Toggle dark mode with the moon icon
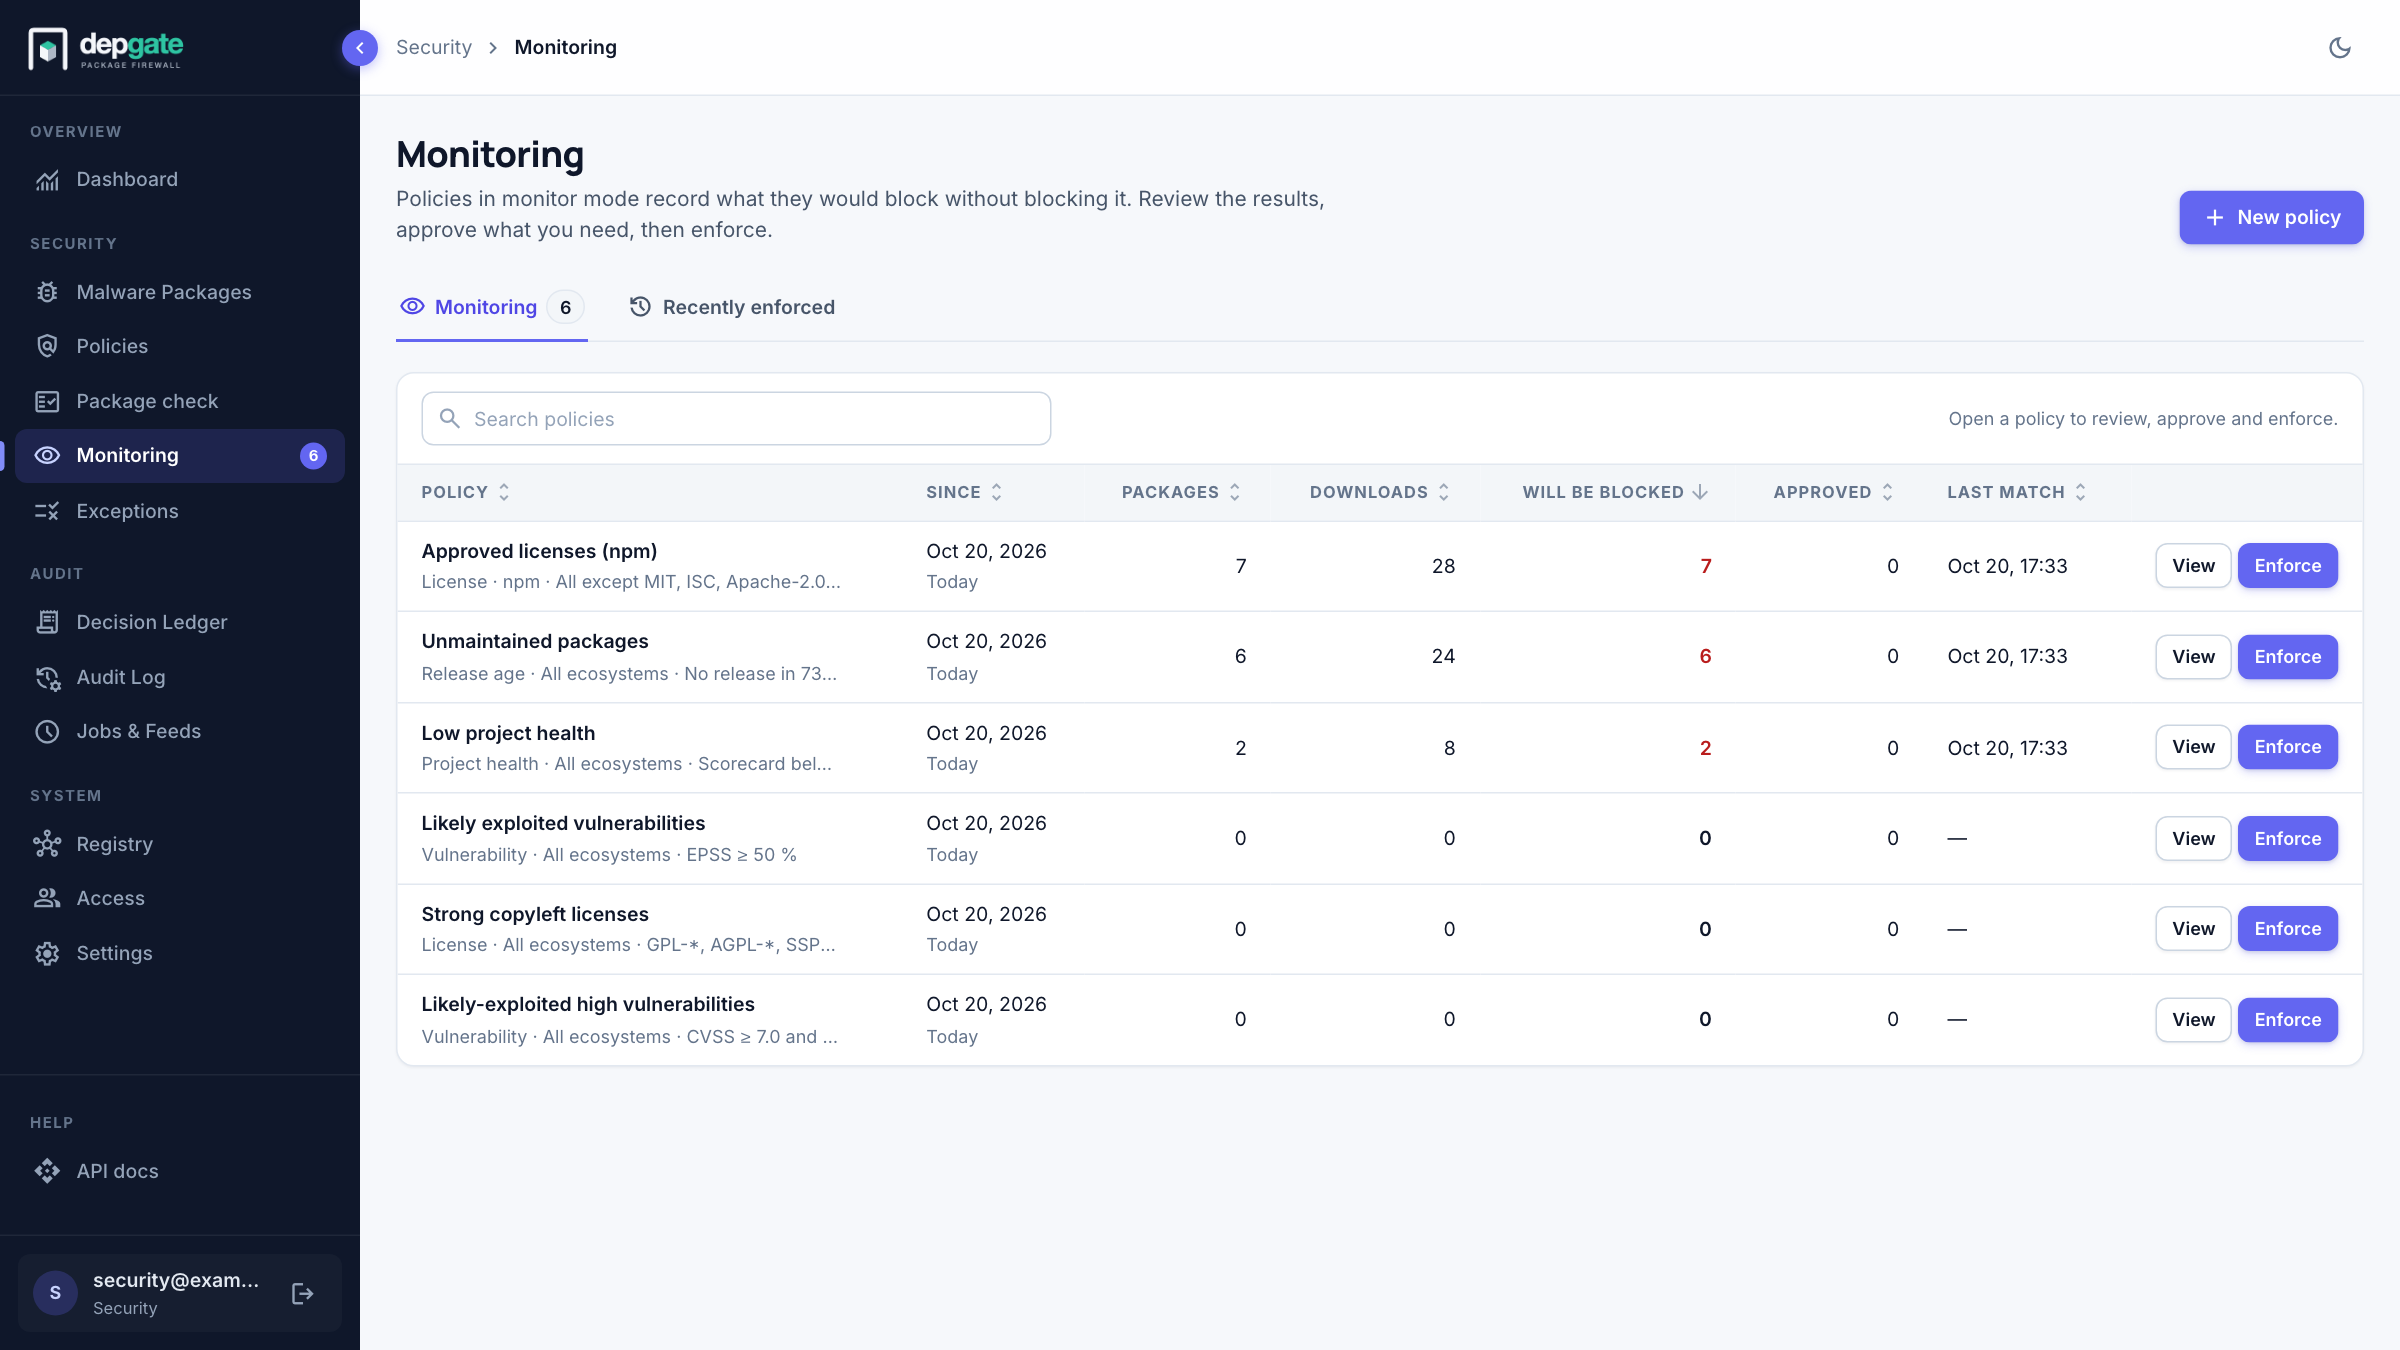 2339,48
